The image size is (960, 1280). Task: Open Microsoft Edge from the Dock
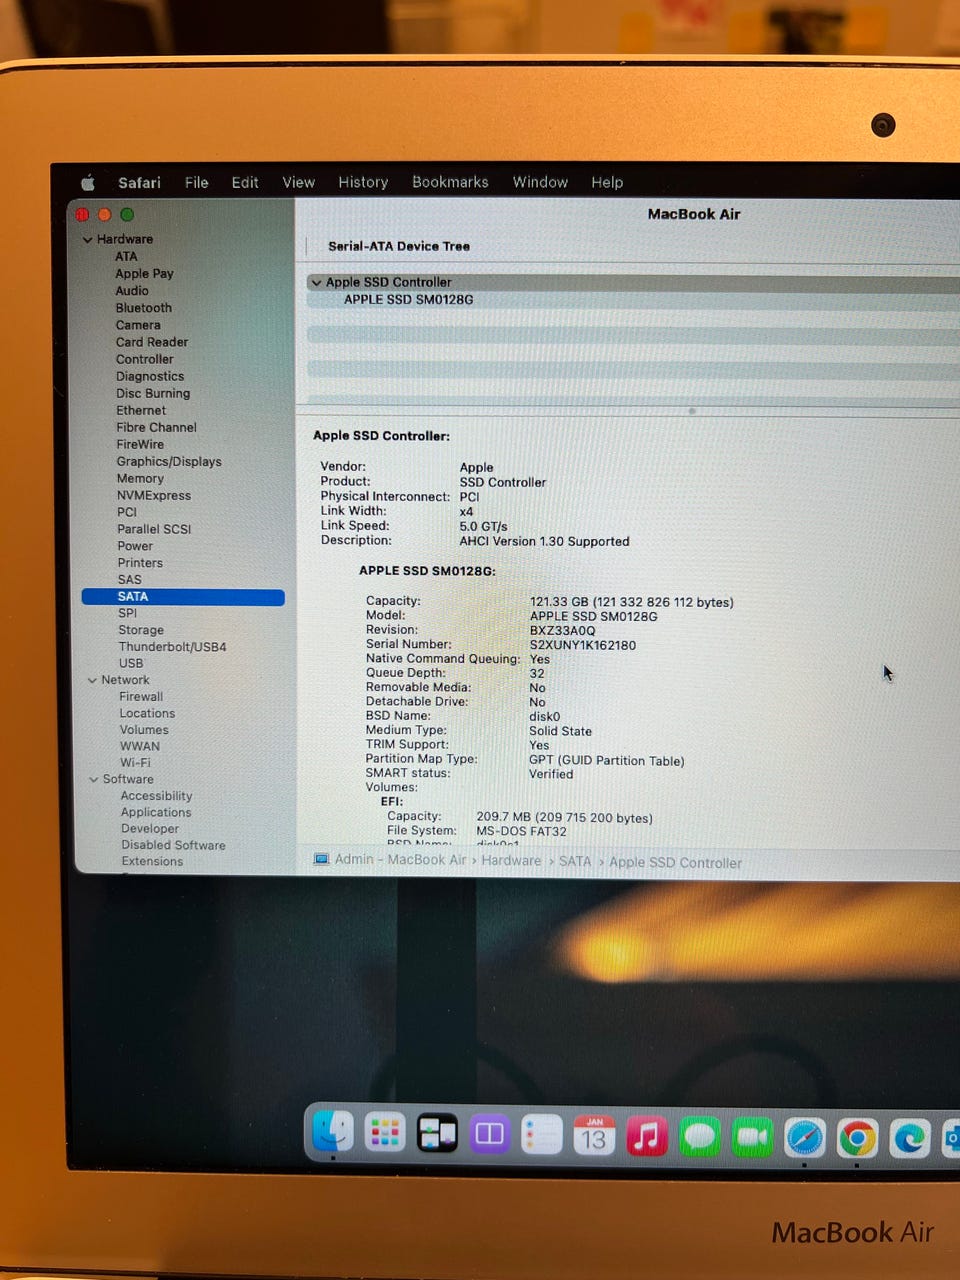tap(910, 1139)
